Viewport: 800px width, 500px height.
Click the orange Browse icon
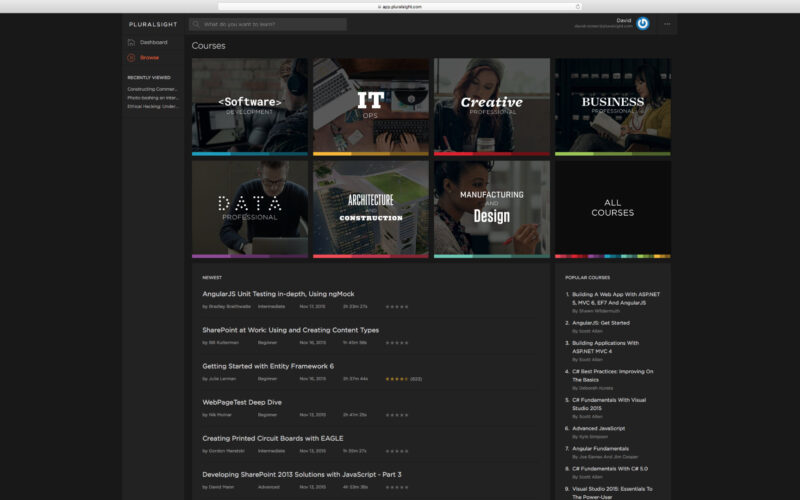coord(131,58)
